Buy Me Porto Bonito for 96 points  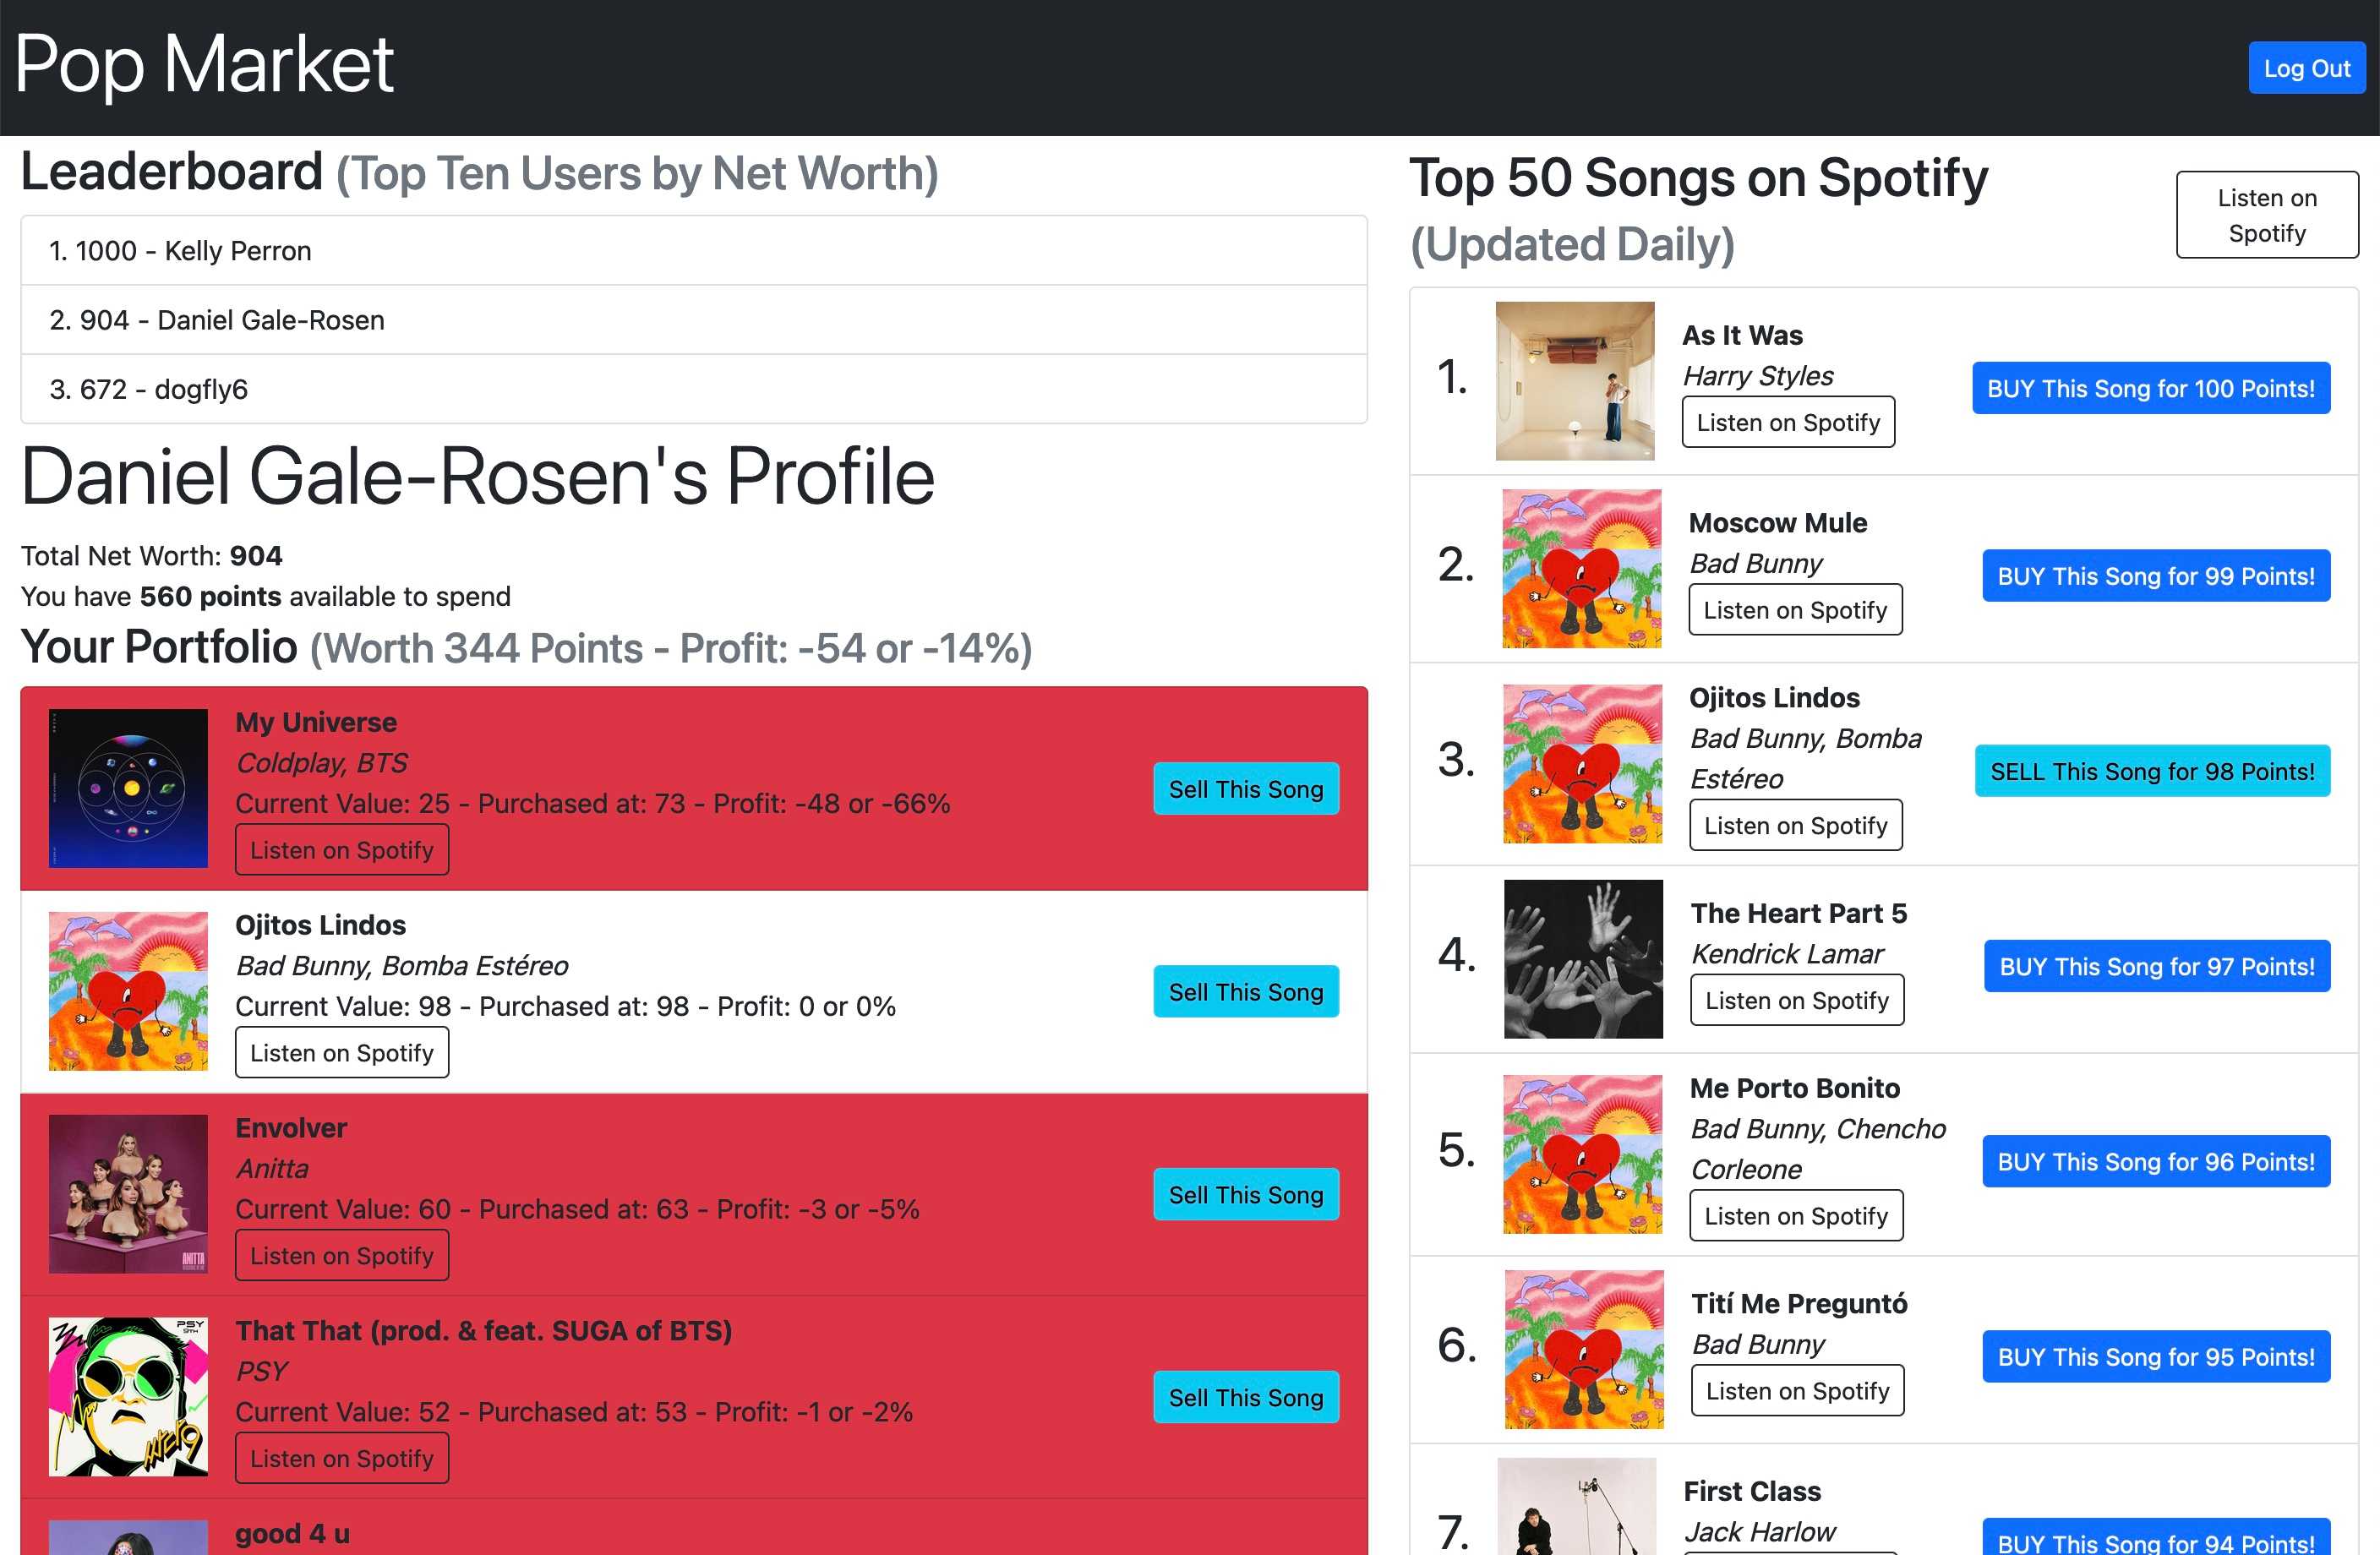(2155, 1161)
